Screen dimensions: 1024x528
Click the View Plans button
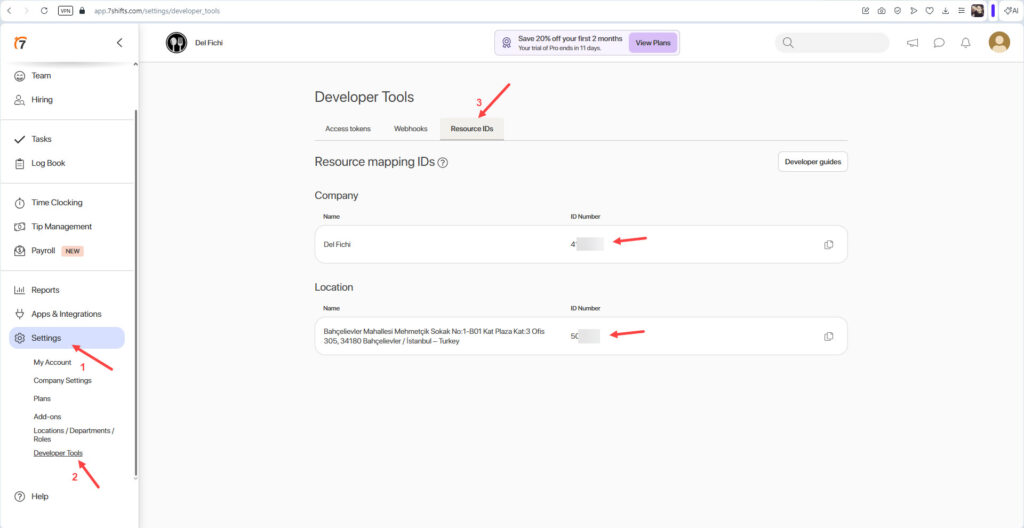[652, 43]
